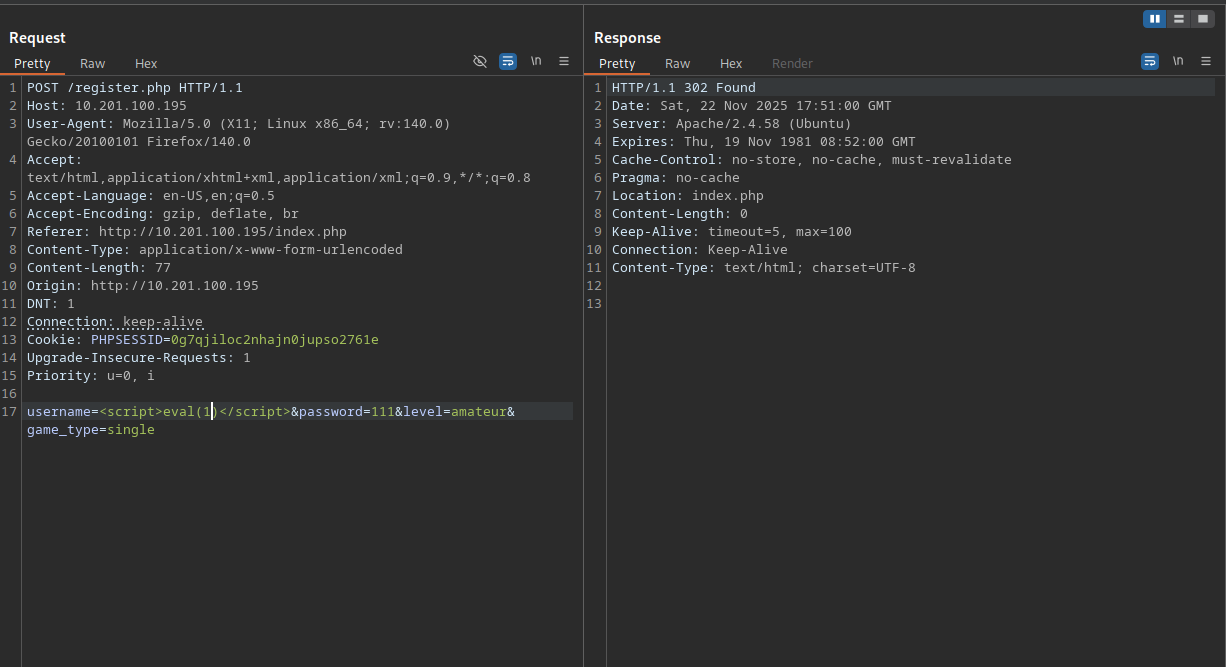Toggle hidden characters eye icon in Request
This screenshot has height=667, width=1226.
480,61
